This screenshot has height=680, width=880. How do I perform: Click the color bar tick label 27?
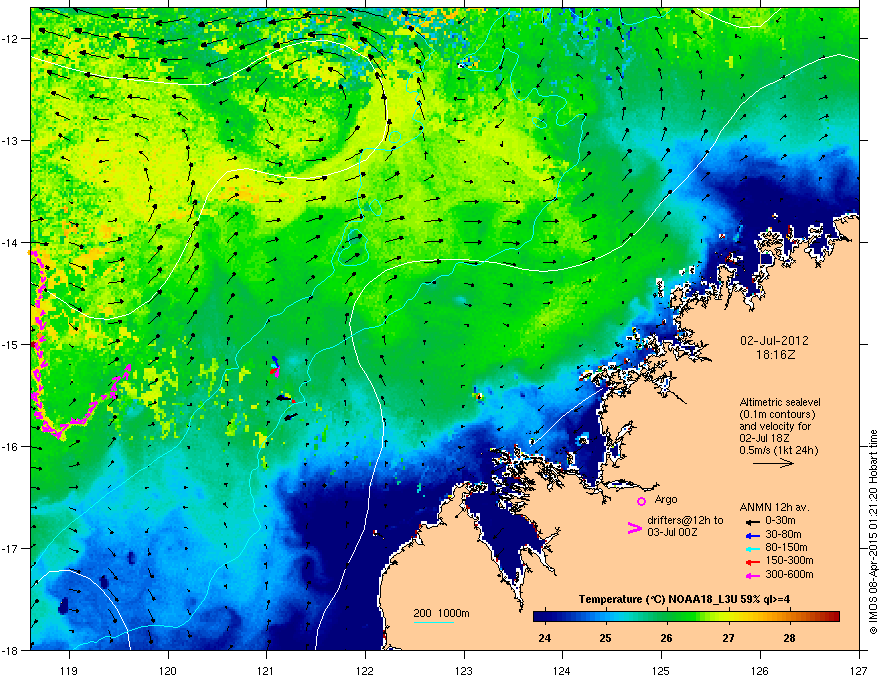[x=728, y=638]
